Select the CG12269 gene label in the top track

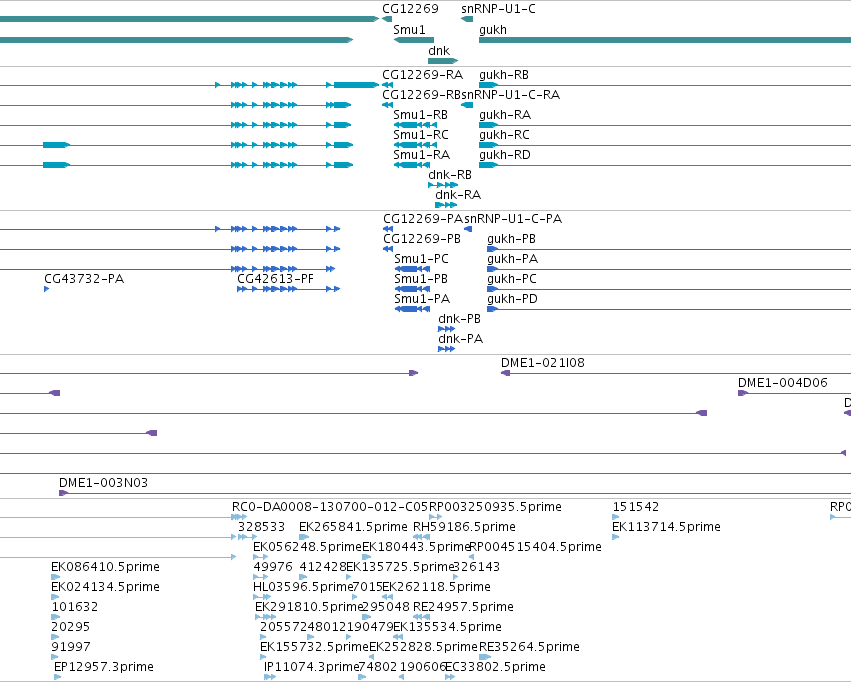[x=410, y=9]
